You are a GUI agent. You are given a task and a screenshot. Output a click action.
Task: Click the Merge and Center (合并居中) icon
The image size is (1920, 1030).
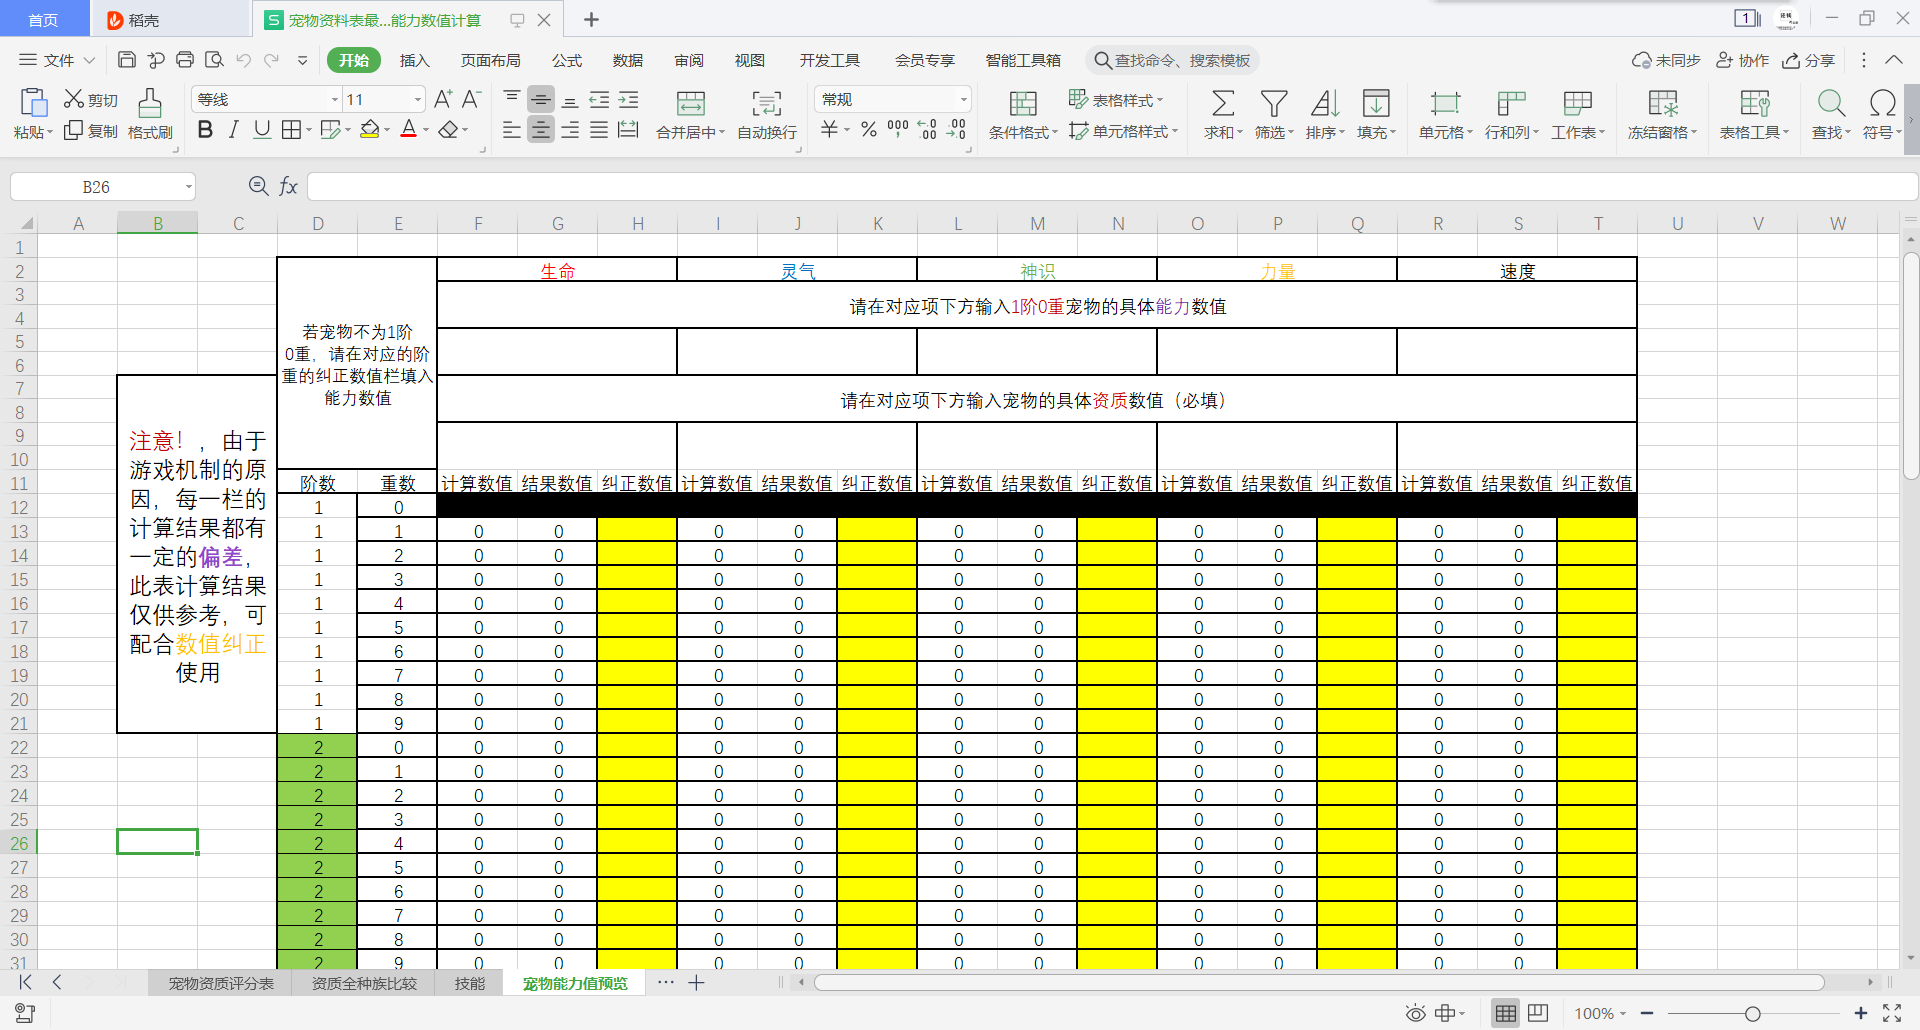691,103
